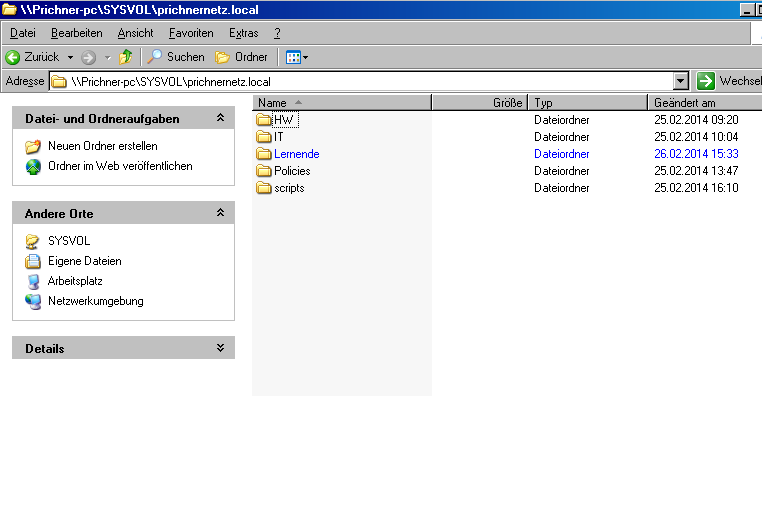Select the Policies folder name
This screenshot has height=512, width=762.
coord(292,171)
